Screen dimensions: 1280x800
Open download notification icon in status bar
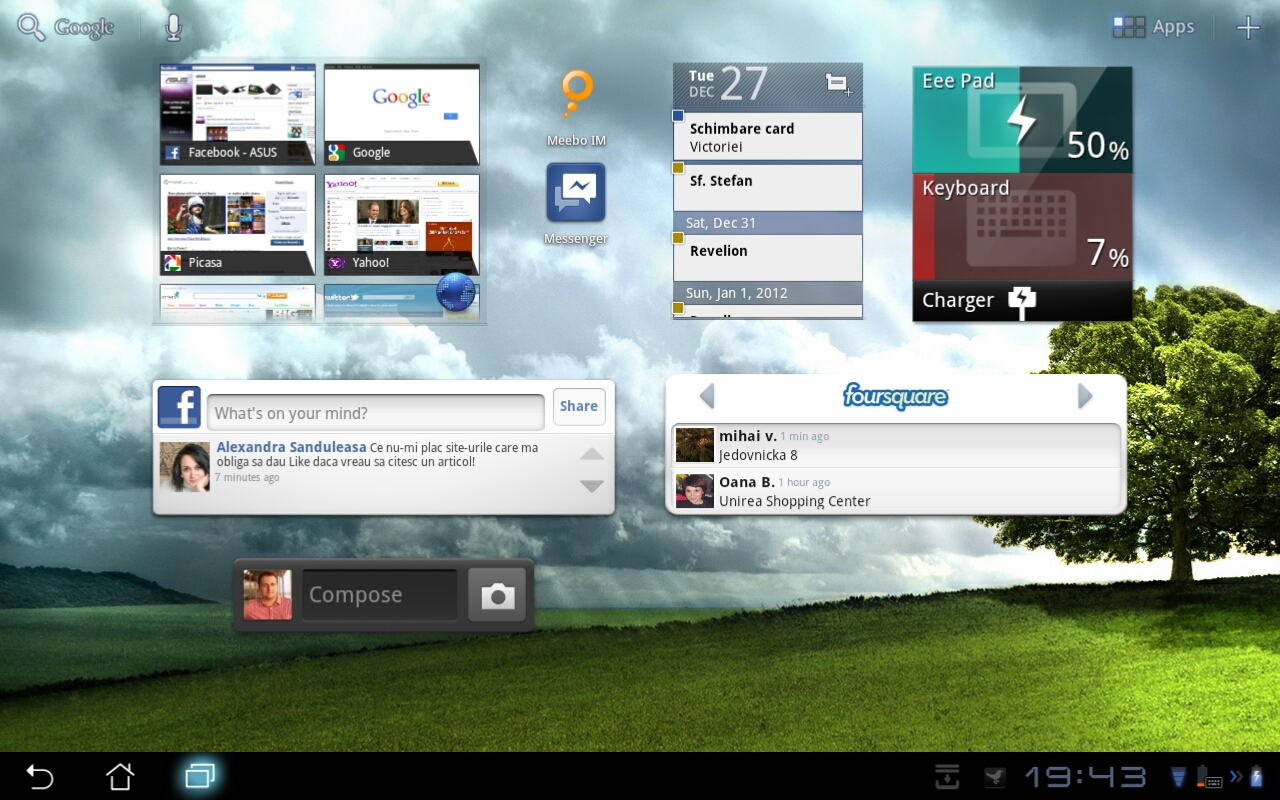[x=947, y=776]
